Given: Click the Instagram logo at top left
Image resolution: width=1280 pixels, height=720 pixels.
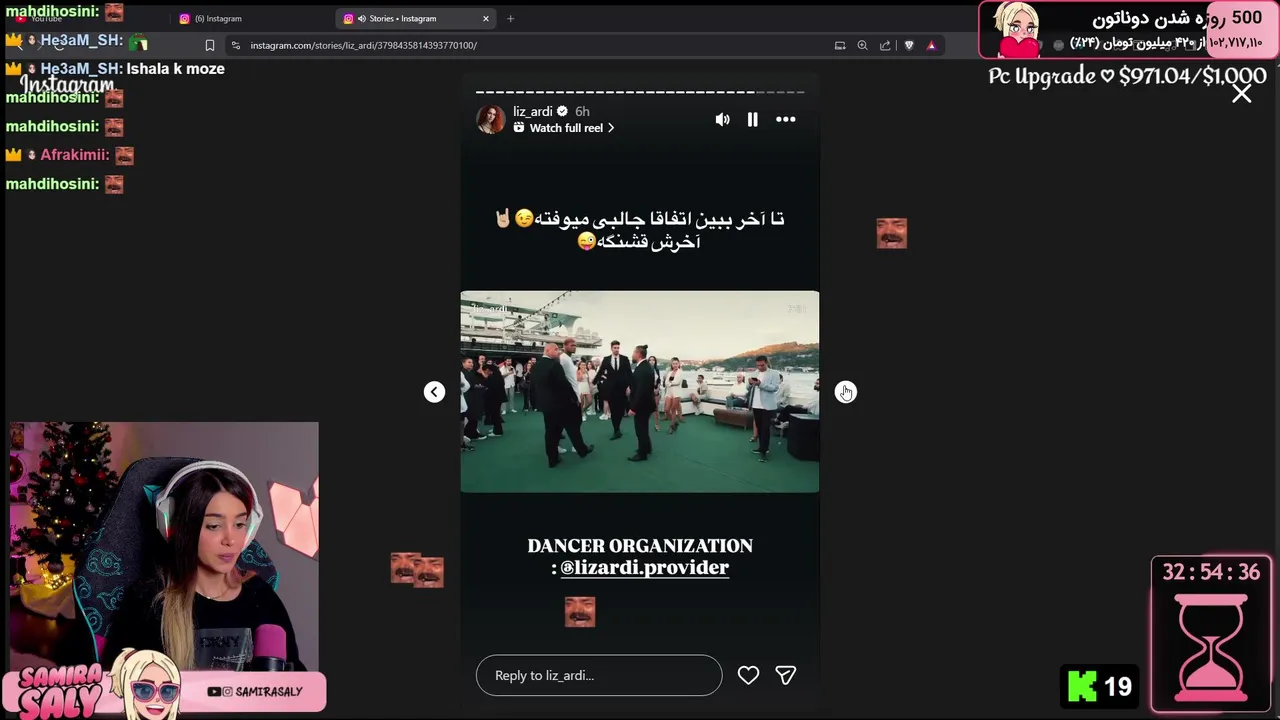Looking at the screenshot, I should [67, 85].
